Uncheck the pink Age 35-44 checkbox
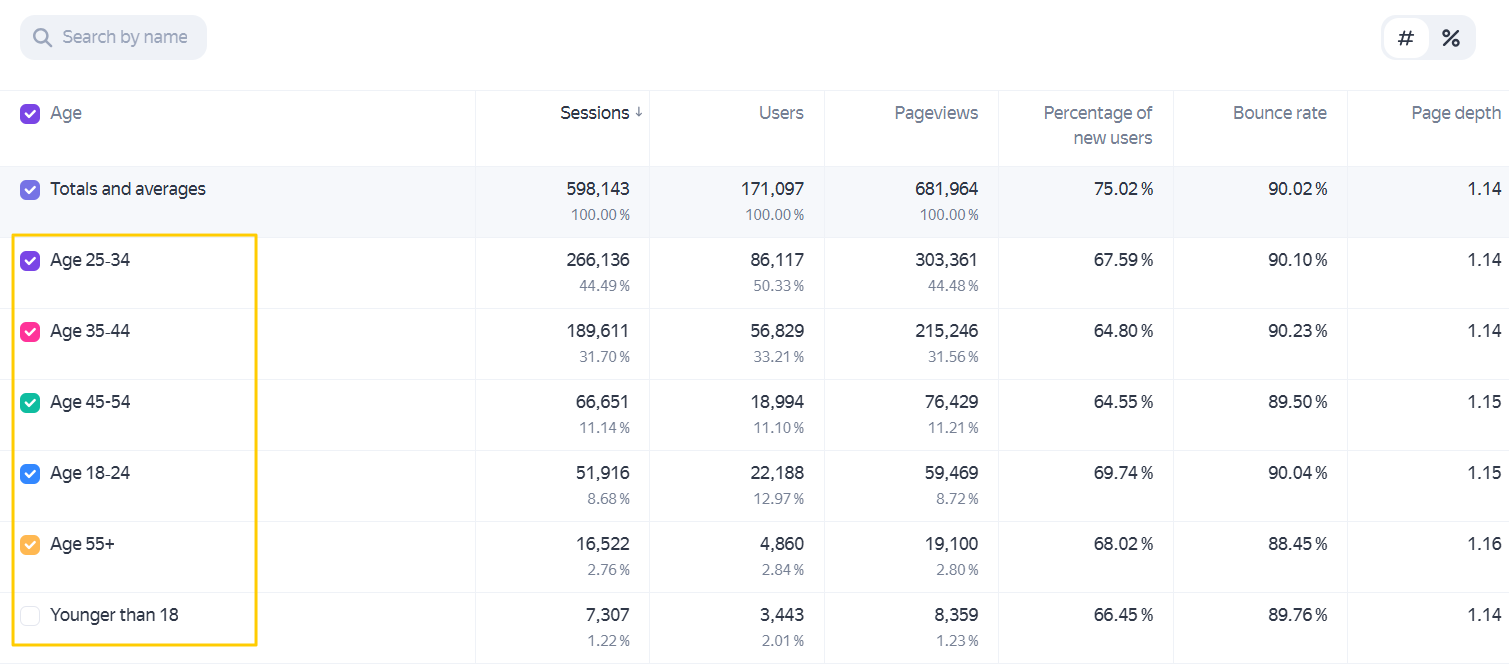 click(30, 331)
